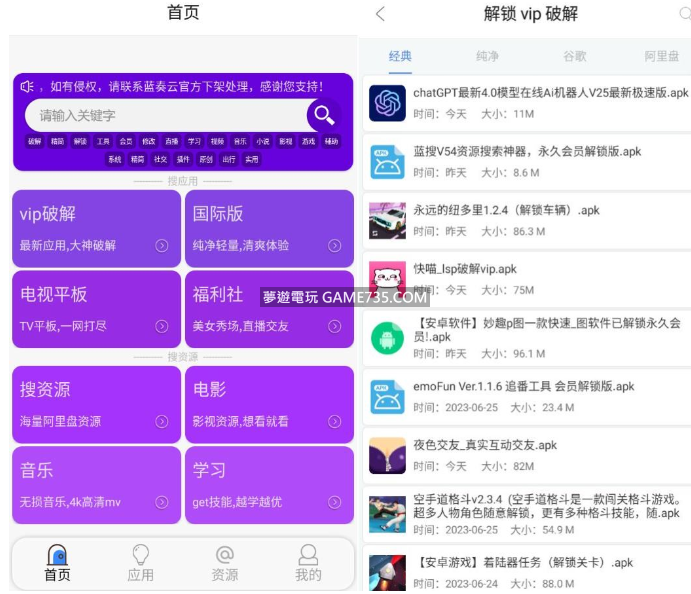The height and width of the screenshot is (594, 691).
Task: Open the 学习 category card title
Action: click(x=209, y=470)
